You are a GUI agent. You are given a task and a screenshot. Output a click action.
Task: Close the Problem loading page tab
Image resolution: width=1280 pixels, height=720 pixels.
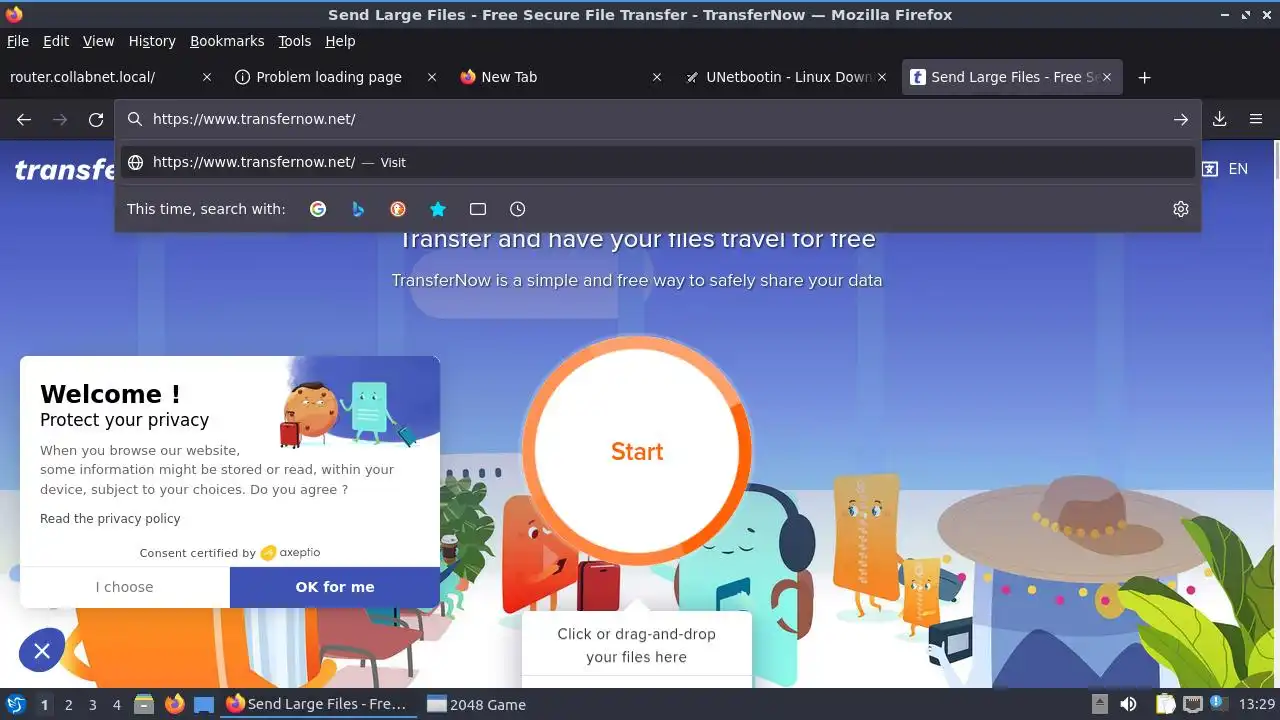(432, 77)
